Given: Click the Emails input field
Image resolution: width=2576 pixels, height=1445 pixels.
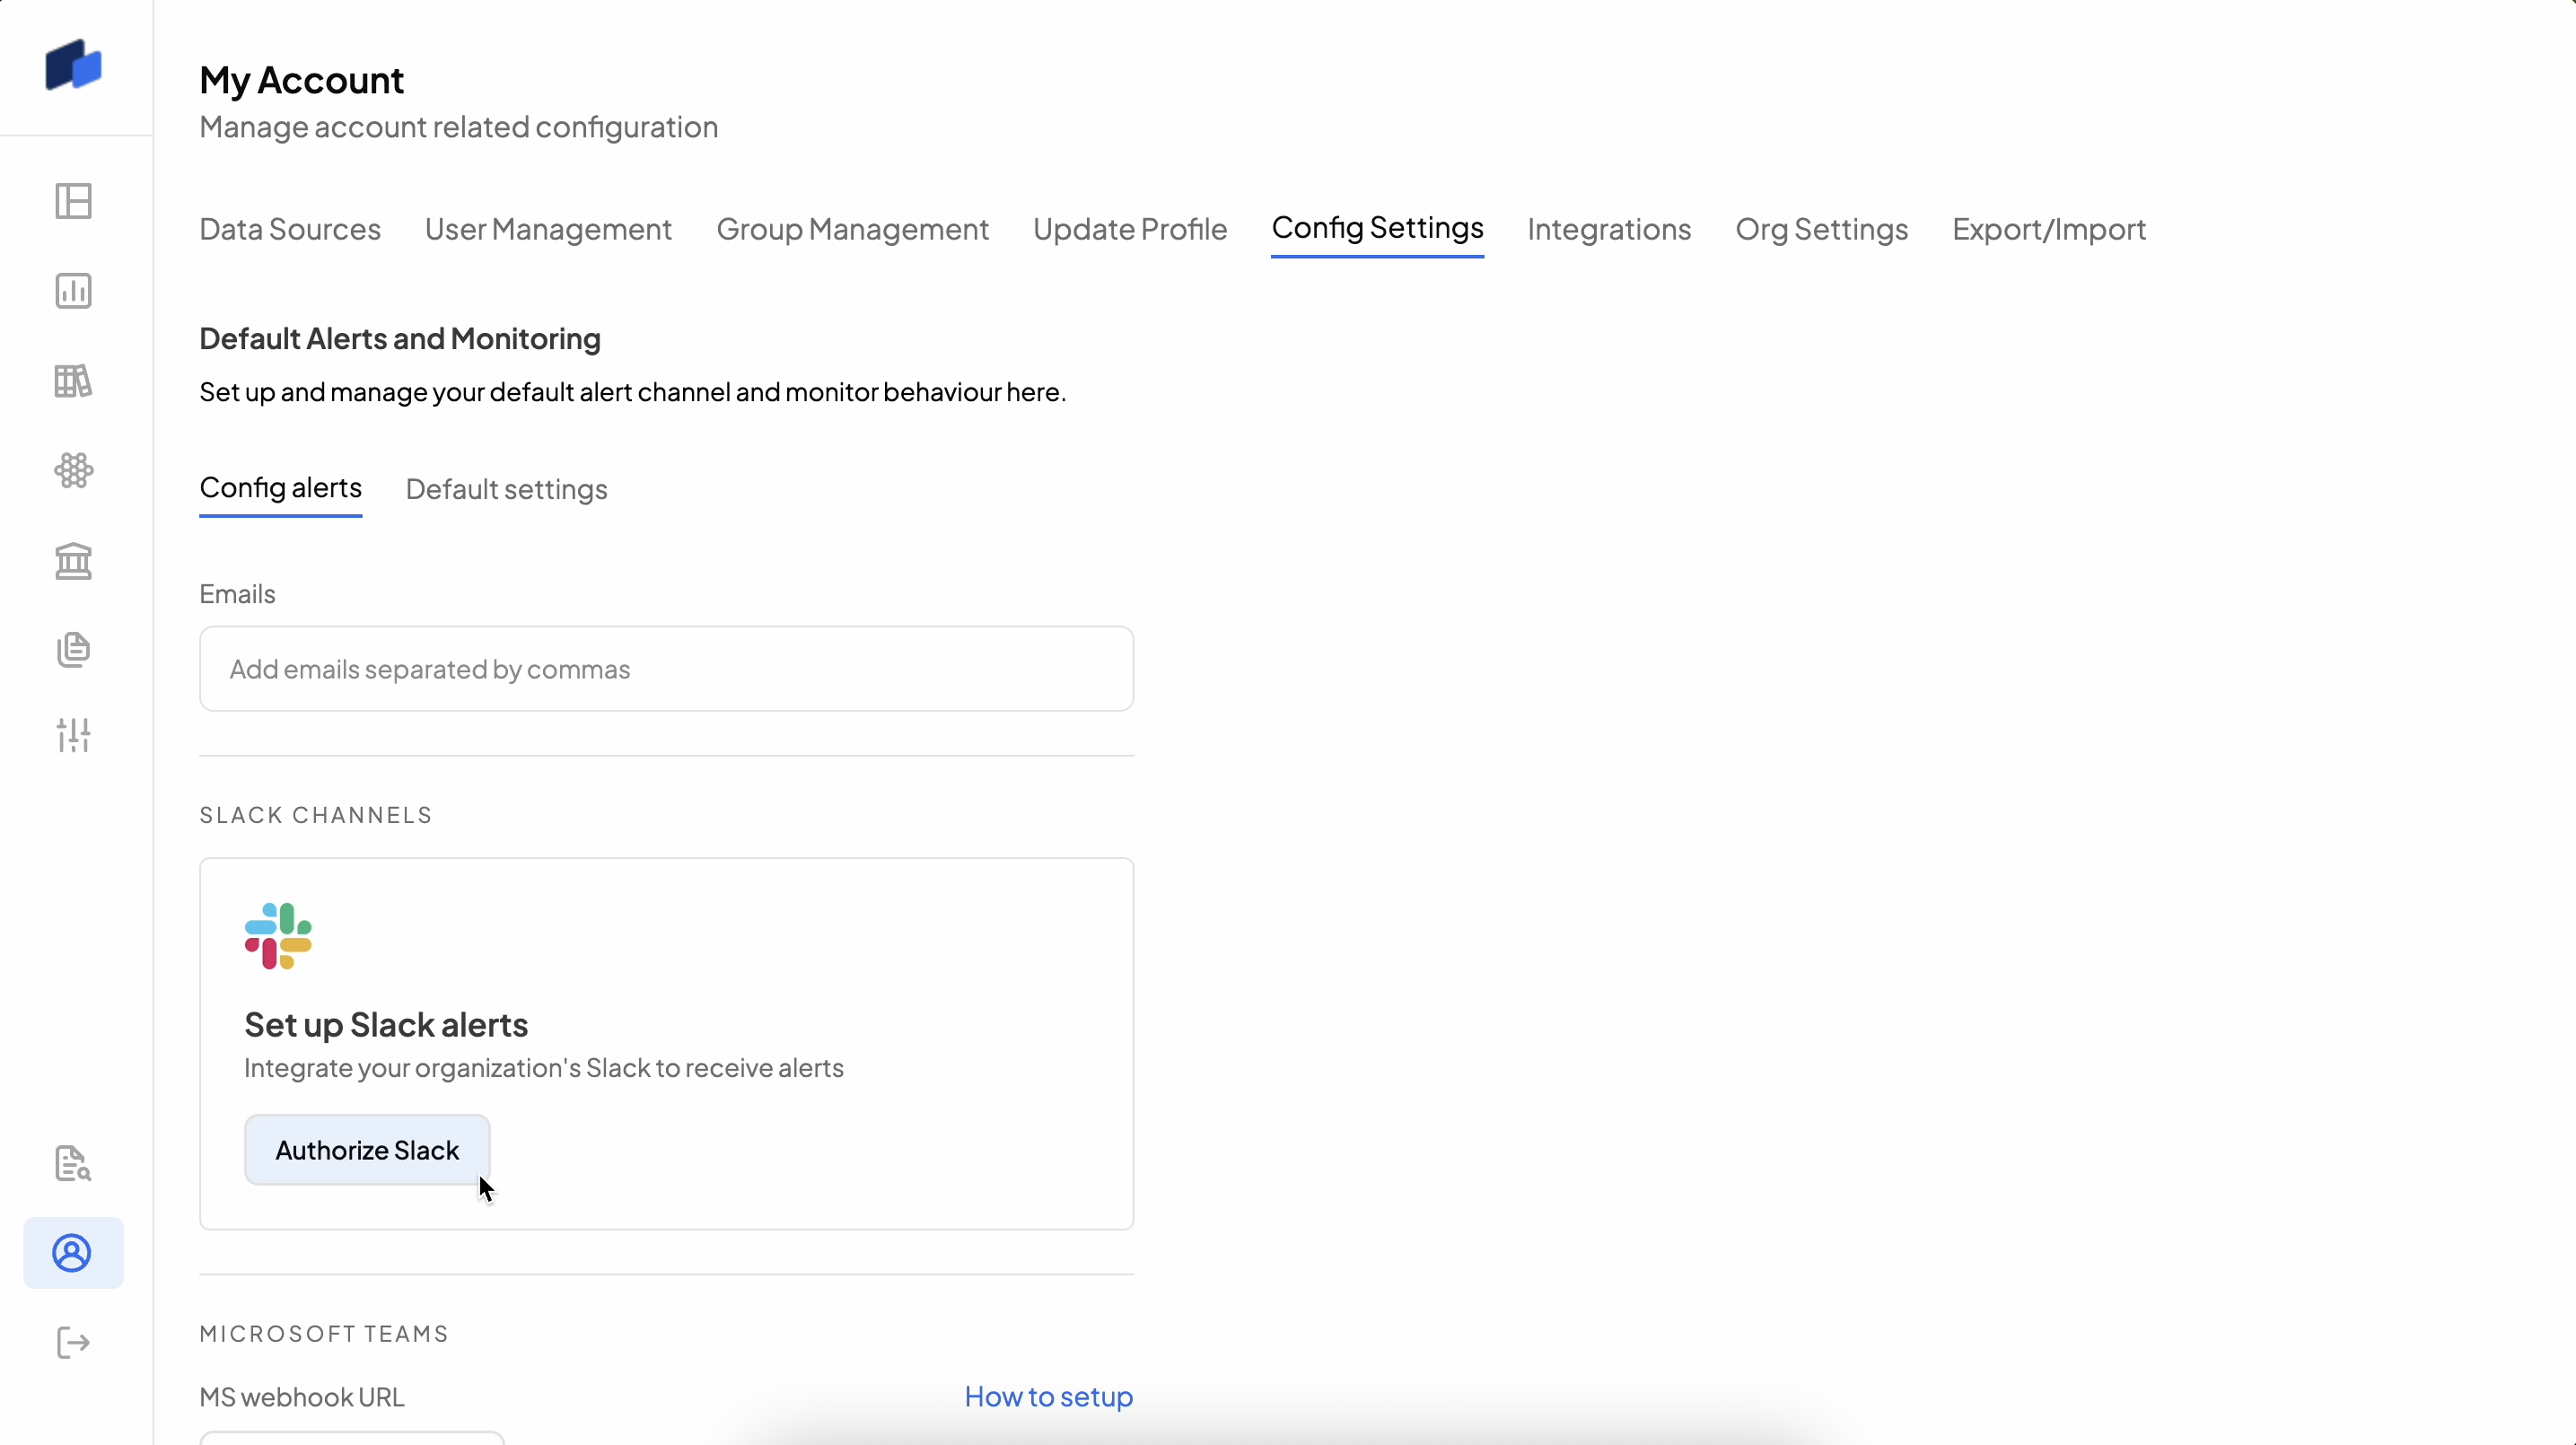Looking at the screenshot, I should point(666,669).
